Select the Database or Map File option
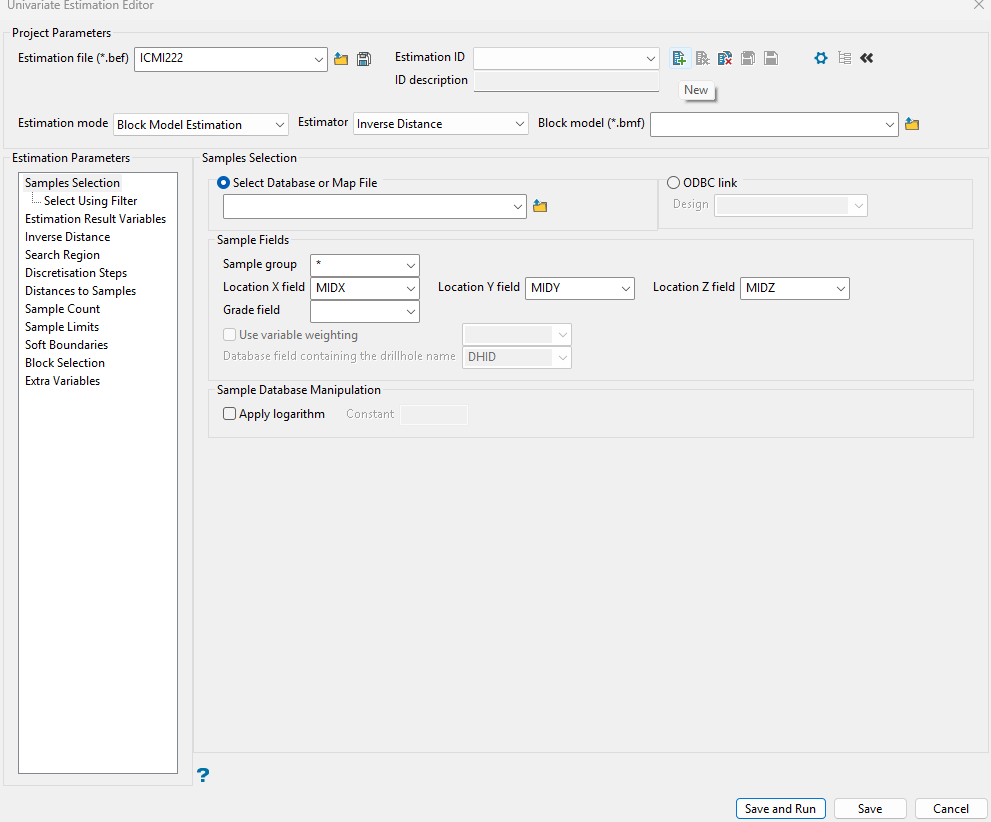This screenshot has height=822, width=991. point(224,183)
